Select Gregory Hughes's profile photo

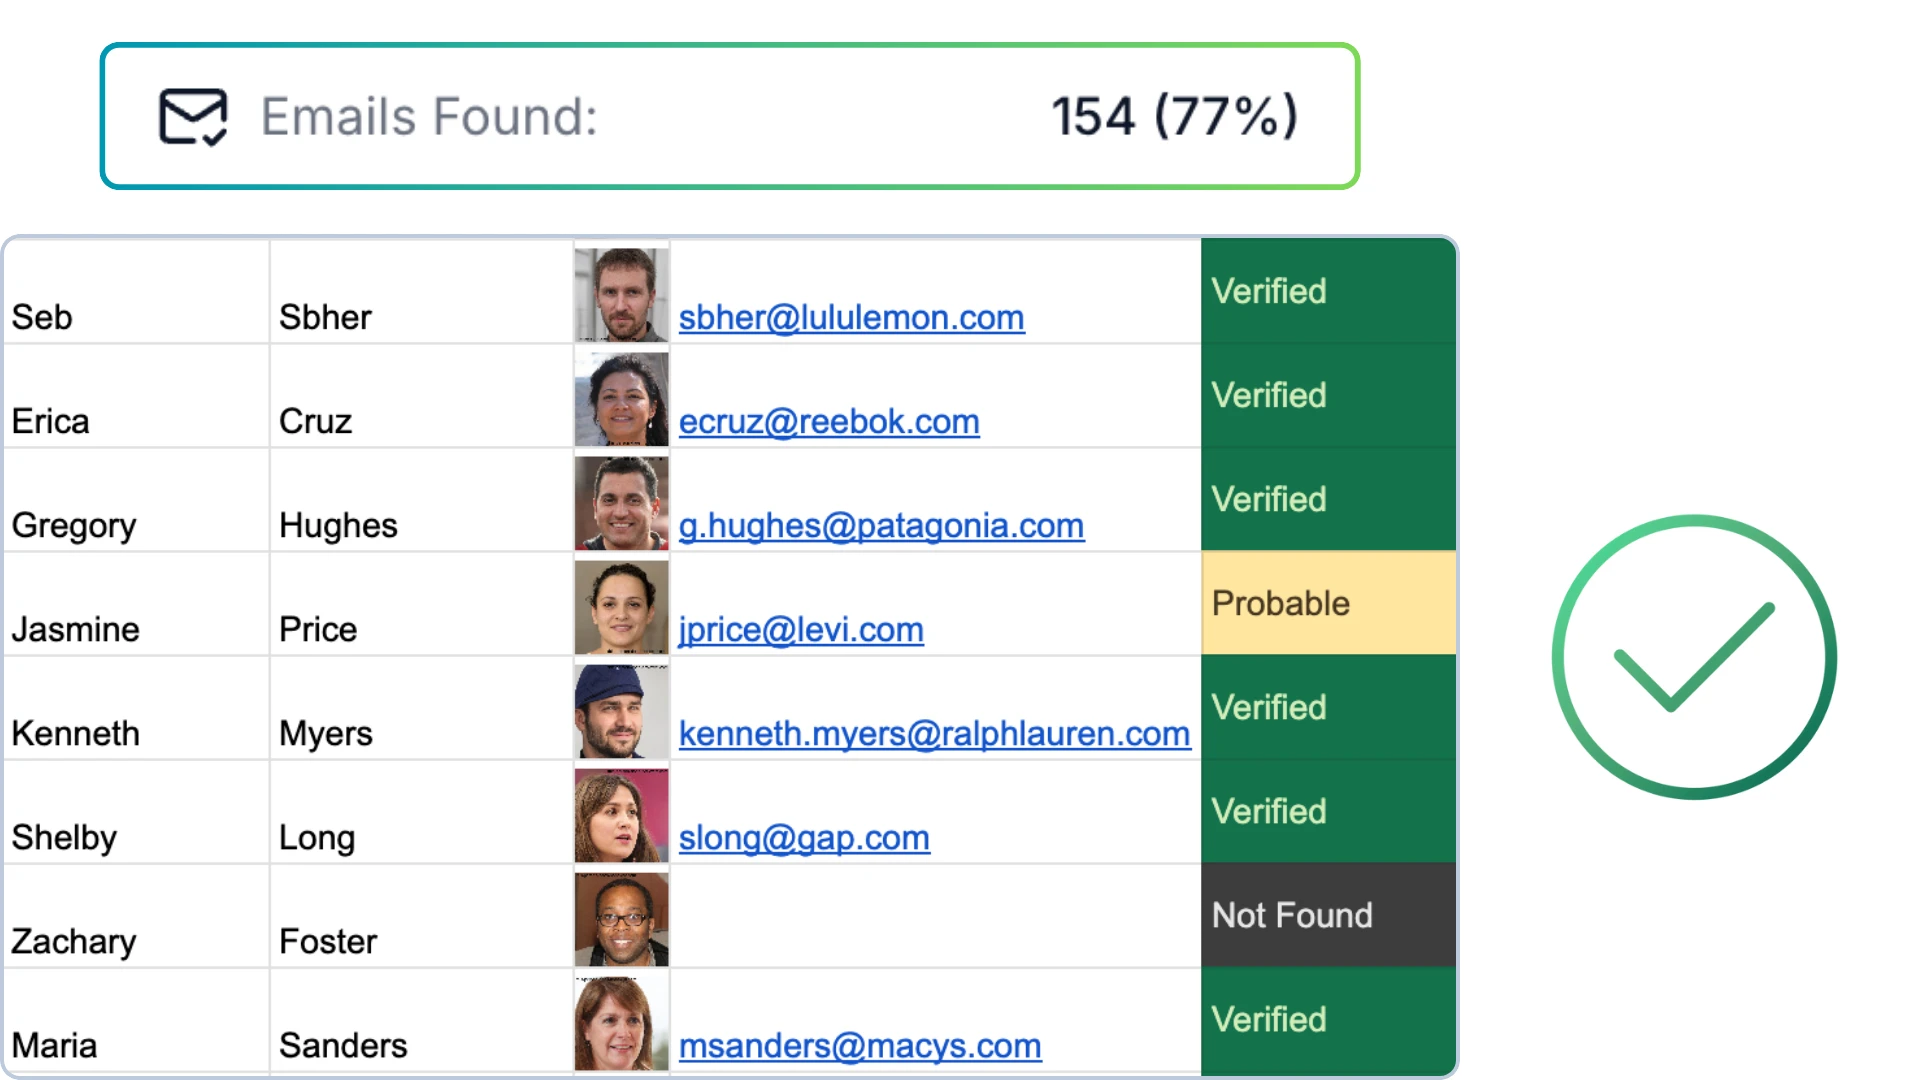tap(621, 503)
